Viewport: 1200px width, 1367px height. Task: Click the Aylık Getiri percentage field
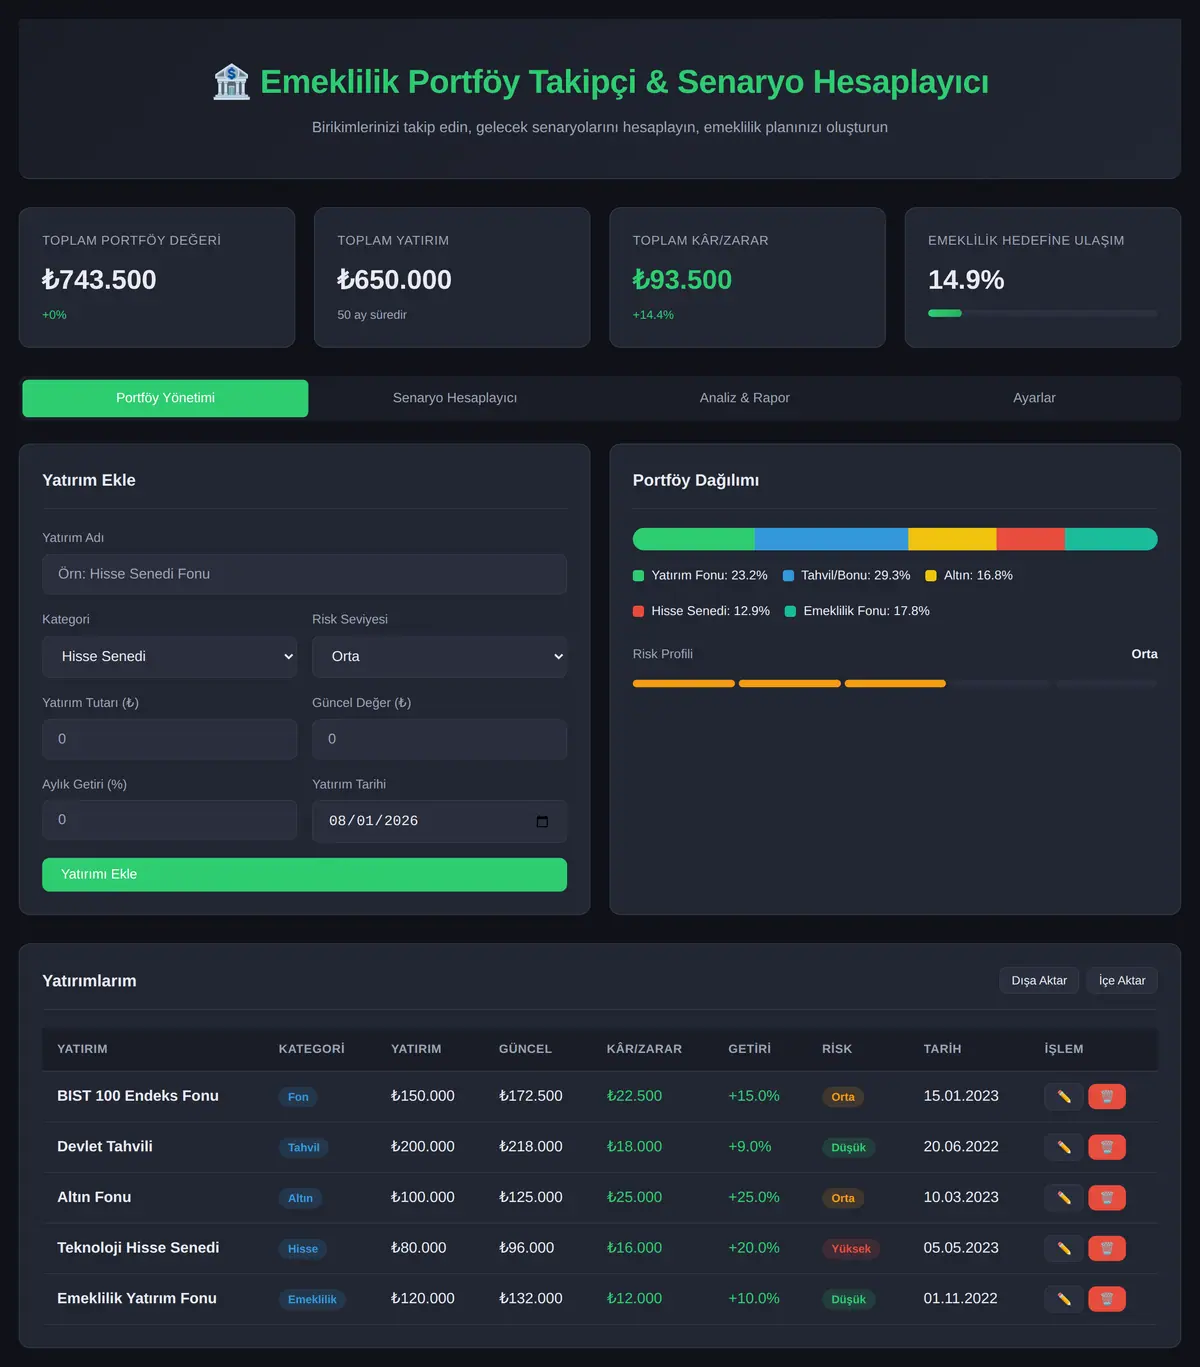click(x=170, y=820)
